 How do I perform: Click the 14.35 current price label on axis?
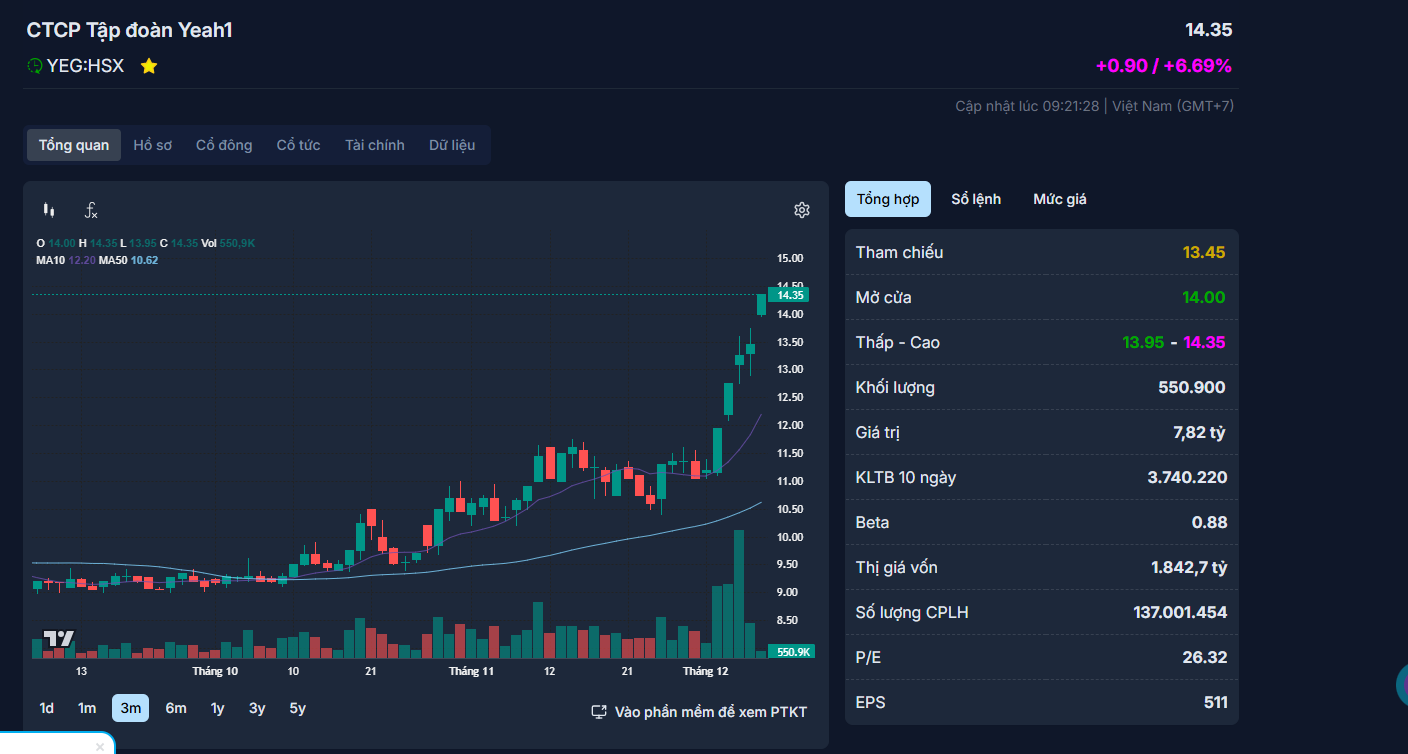click(x=789, y=295)
